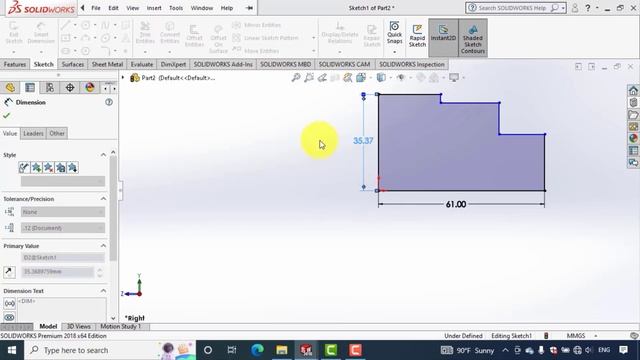Viewport: 640px width, 360px height.
Task: Open the empty Style name dropdown
Action: coord(63,181)
